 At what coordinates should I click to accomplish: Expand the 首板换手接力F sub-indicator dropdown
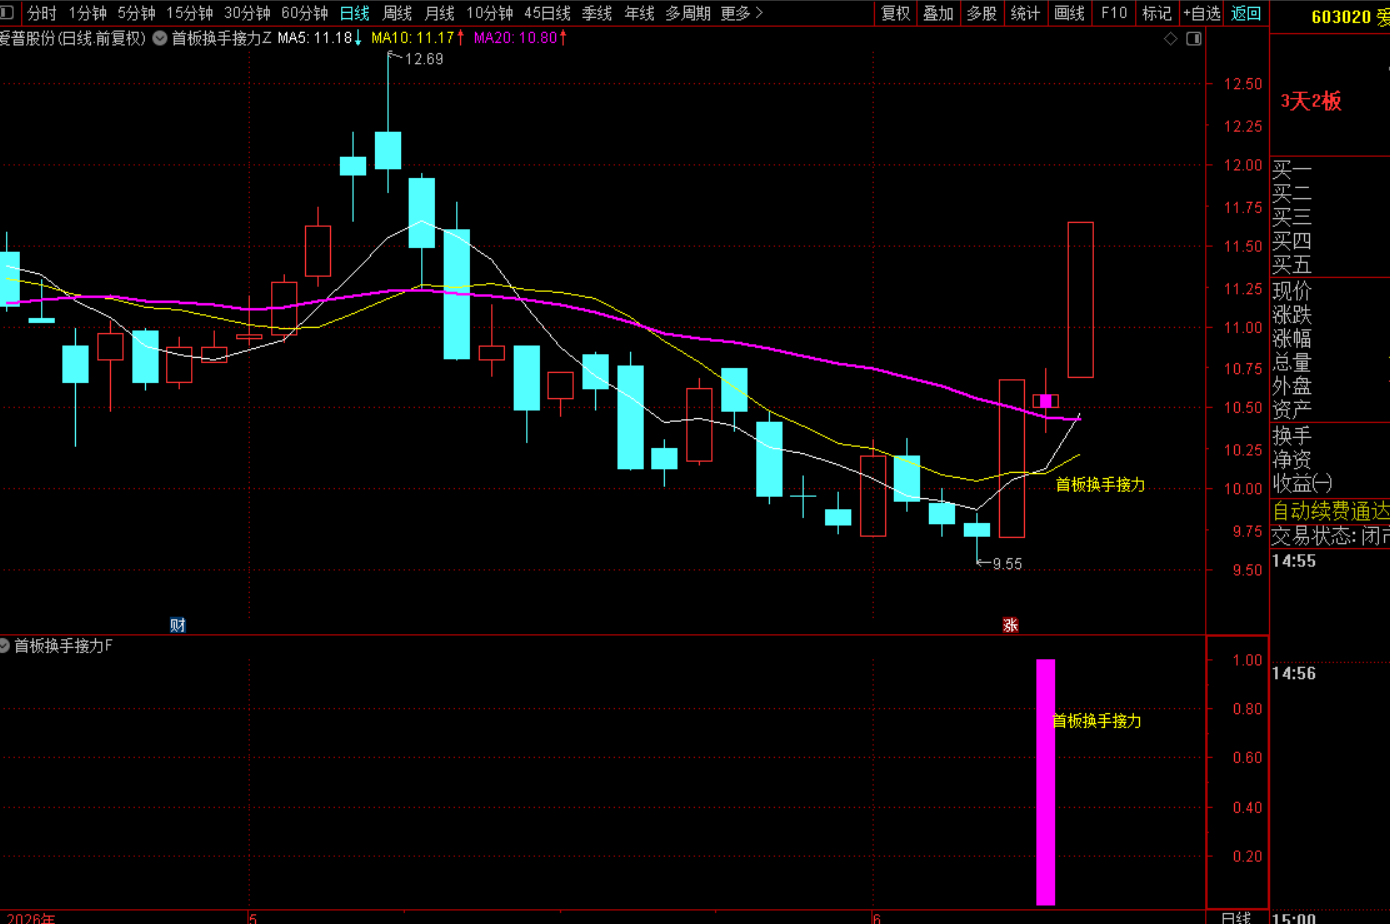point(5,646)
